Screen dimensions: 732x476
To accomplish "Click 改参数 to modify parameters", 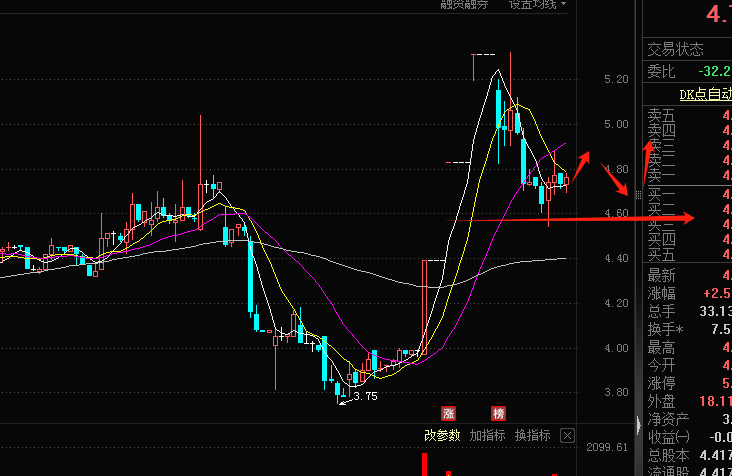I will [441, 435].
